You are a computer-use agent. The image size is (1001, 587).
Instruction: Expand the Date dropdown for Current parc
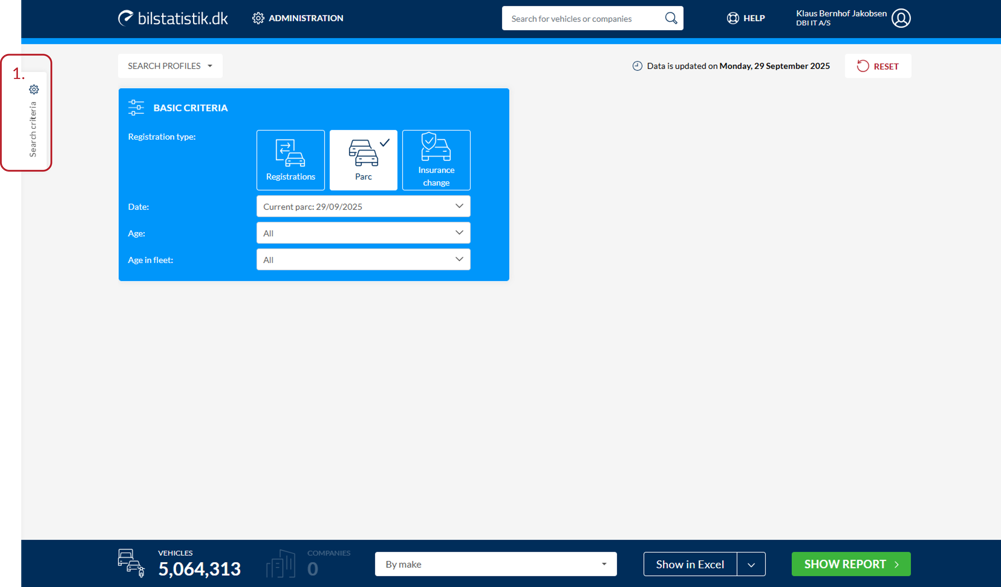(x=363, y=206)
